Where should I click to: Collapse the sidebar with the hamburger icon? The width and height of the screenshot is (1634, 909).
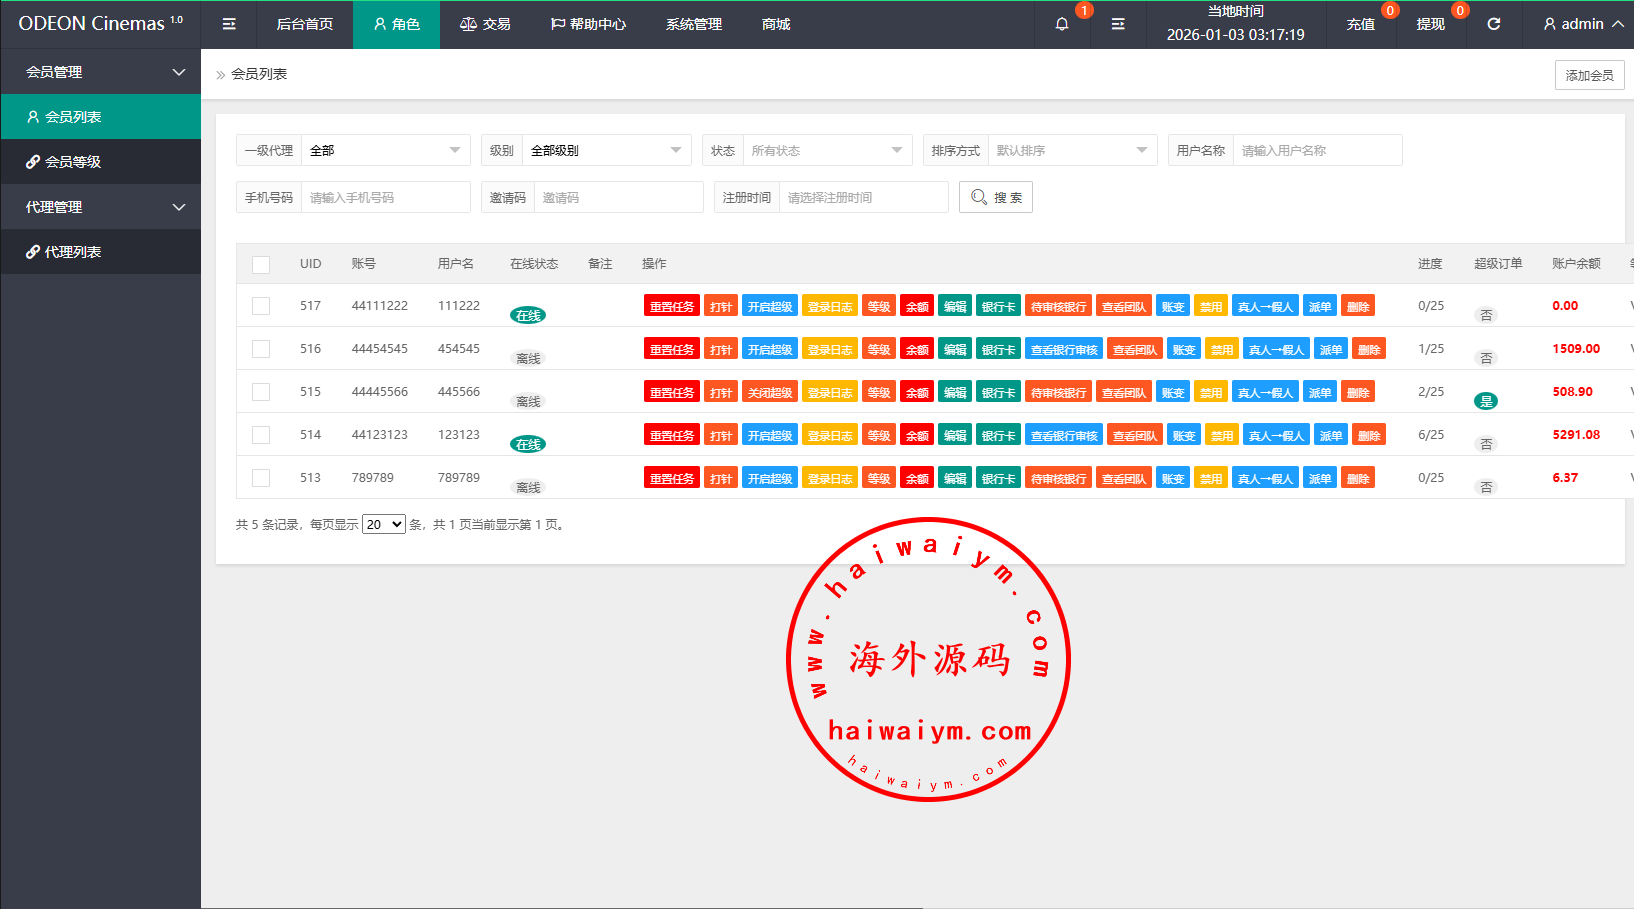(229, 24)
